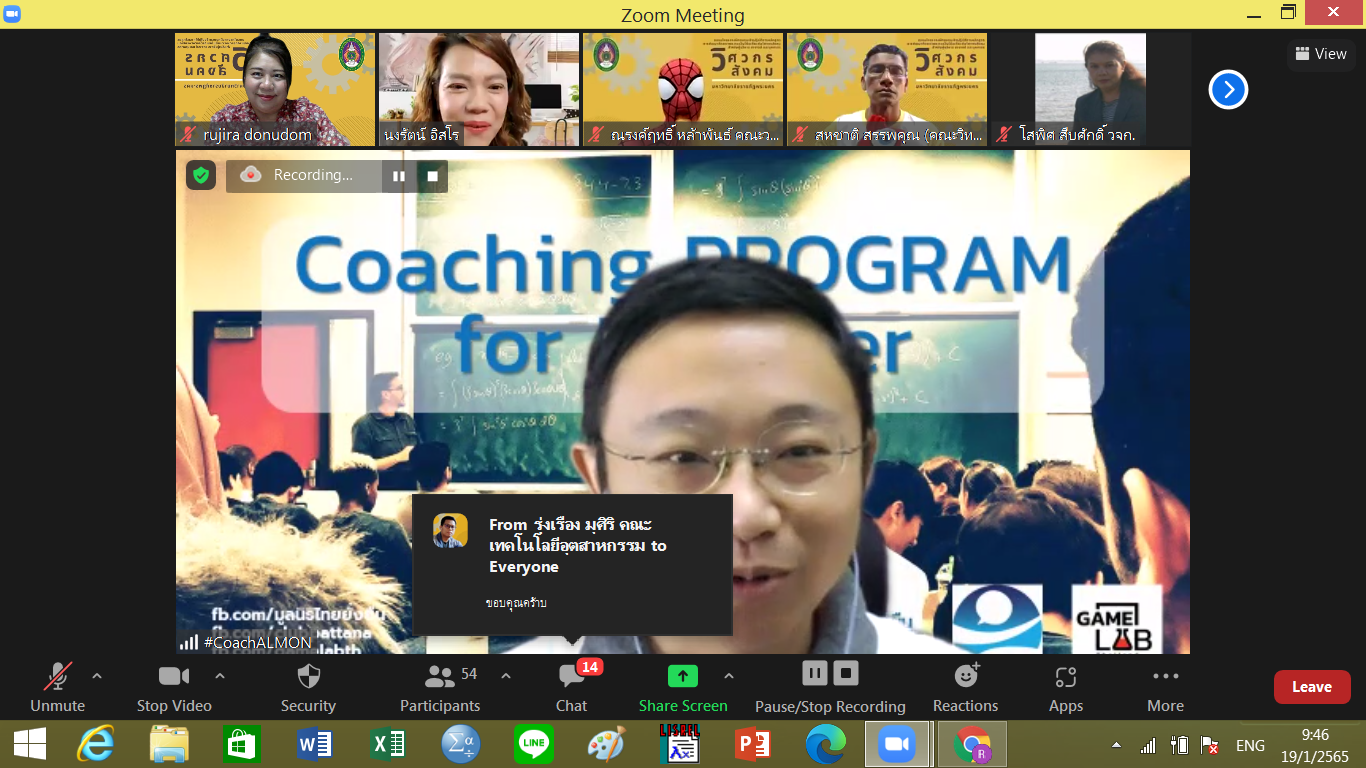Open PowerPoint from taskbar
The image size is (1366, 768).
pyautogui.click(x=752, y=745)
